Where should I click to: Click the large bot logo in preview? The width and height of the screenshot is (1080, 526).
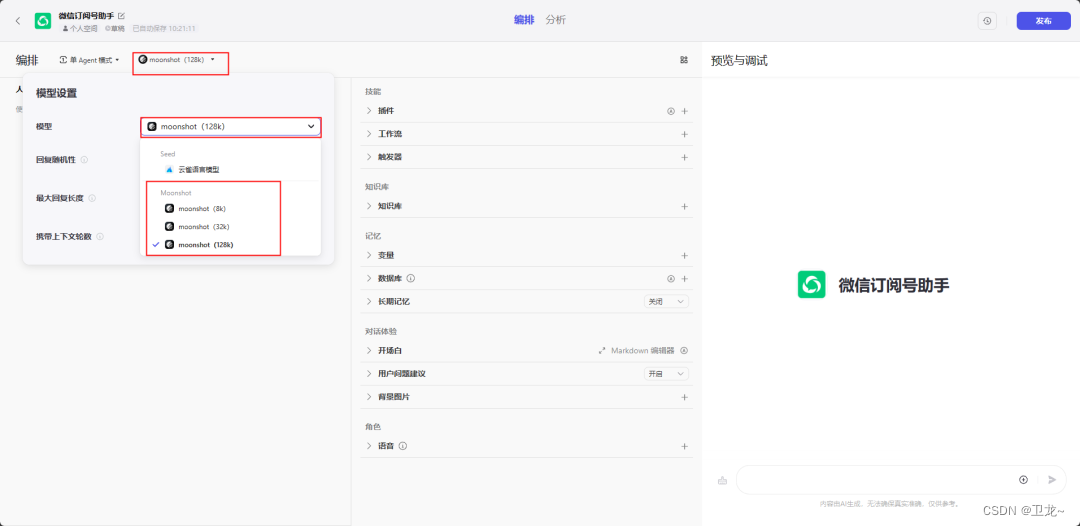tap(811, 284)
